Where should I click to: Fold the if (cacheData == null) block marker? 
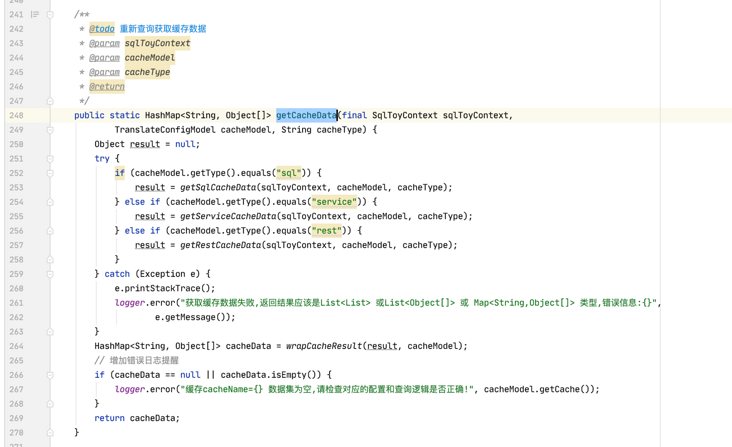(x=50, y=375)
